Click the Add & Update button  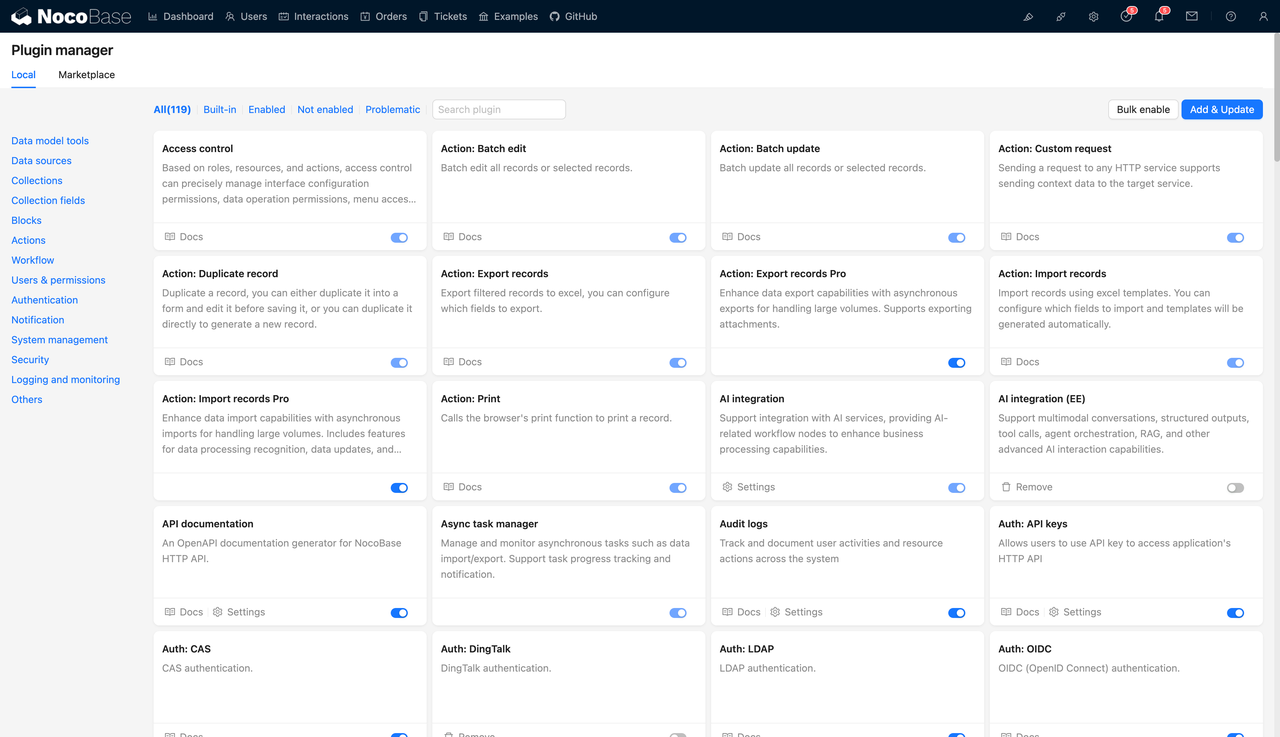coord(1222,110)
